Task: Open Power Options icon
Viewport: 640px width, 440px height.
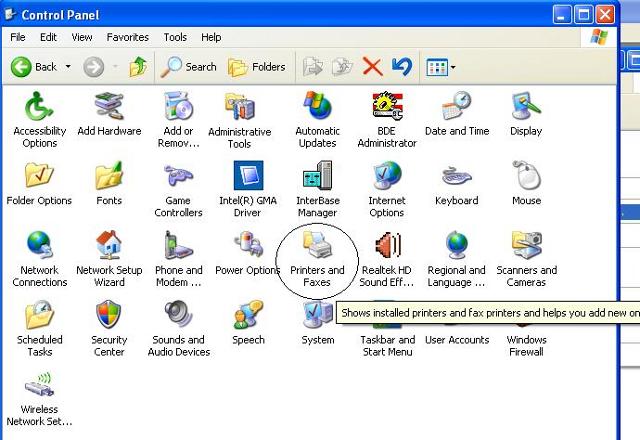Action: (248, 244)
